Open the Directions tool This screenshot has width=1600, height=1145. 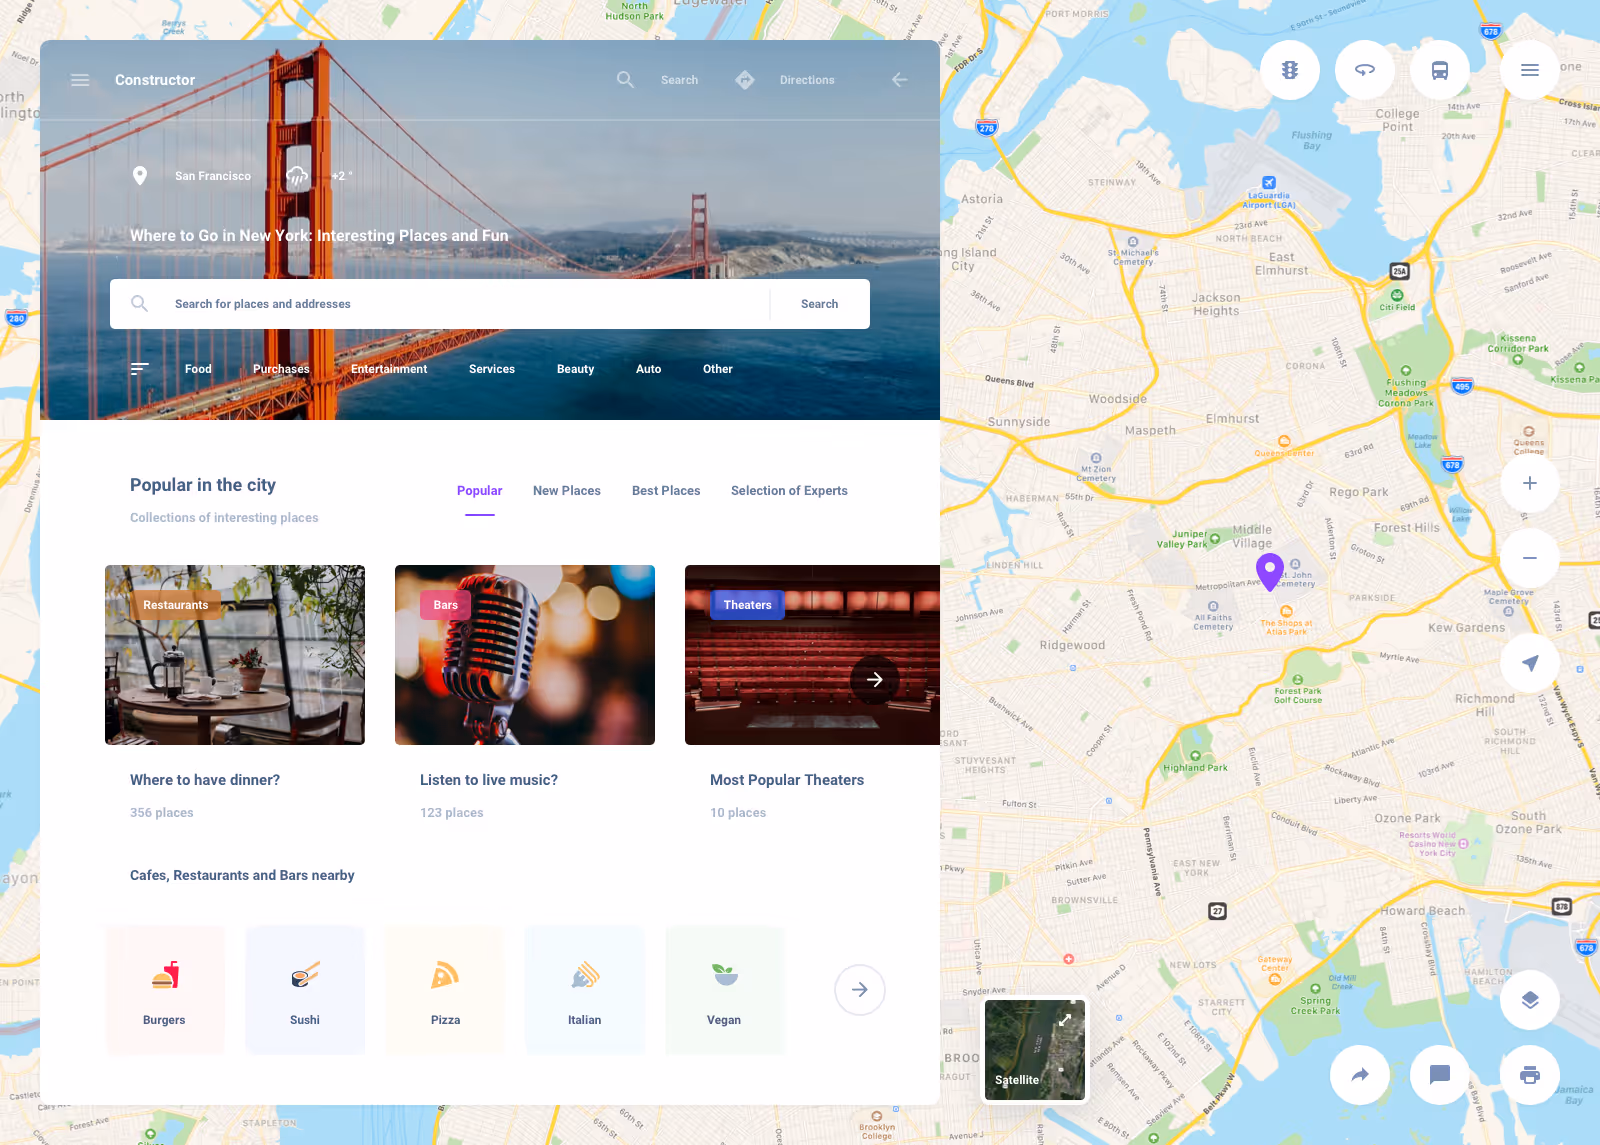(x=806, y=79)
